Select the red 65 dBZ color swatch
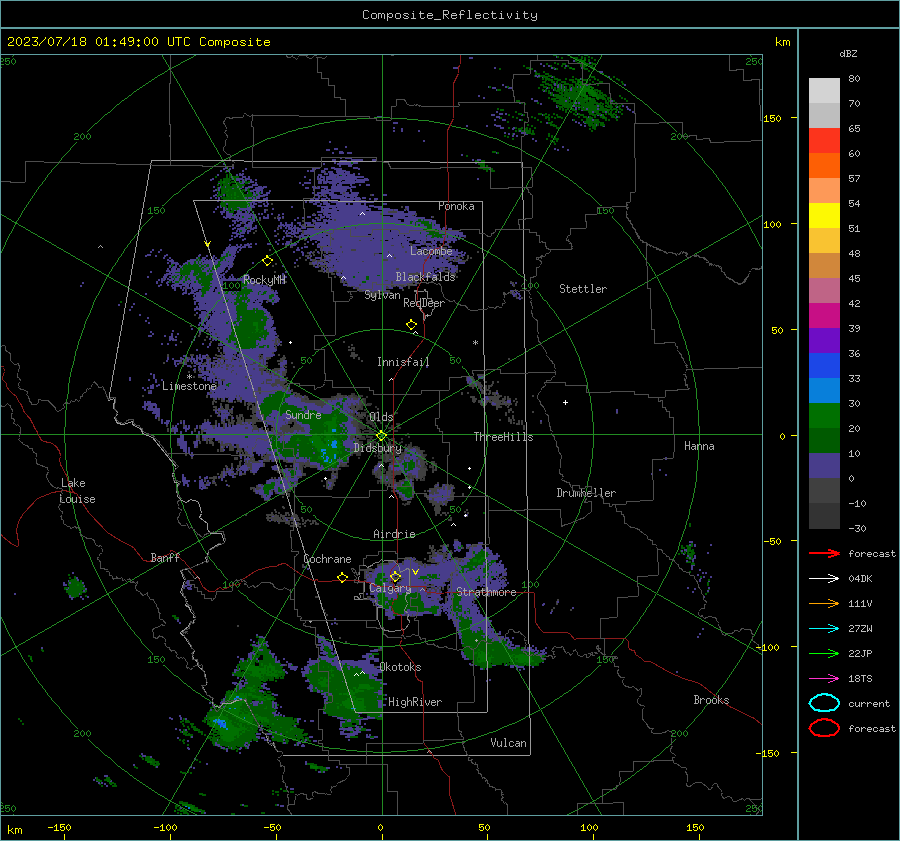 pyautogui.click(x=824, y=140)
